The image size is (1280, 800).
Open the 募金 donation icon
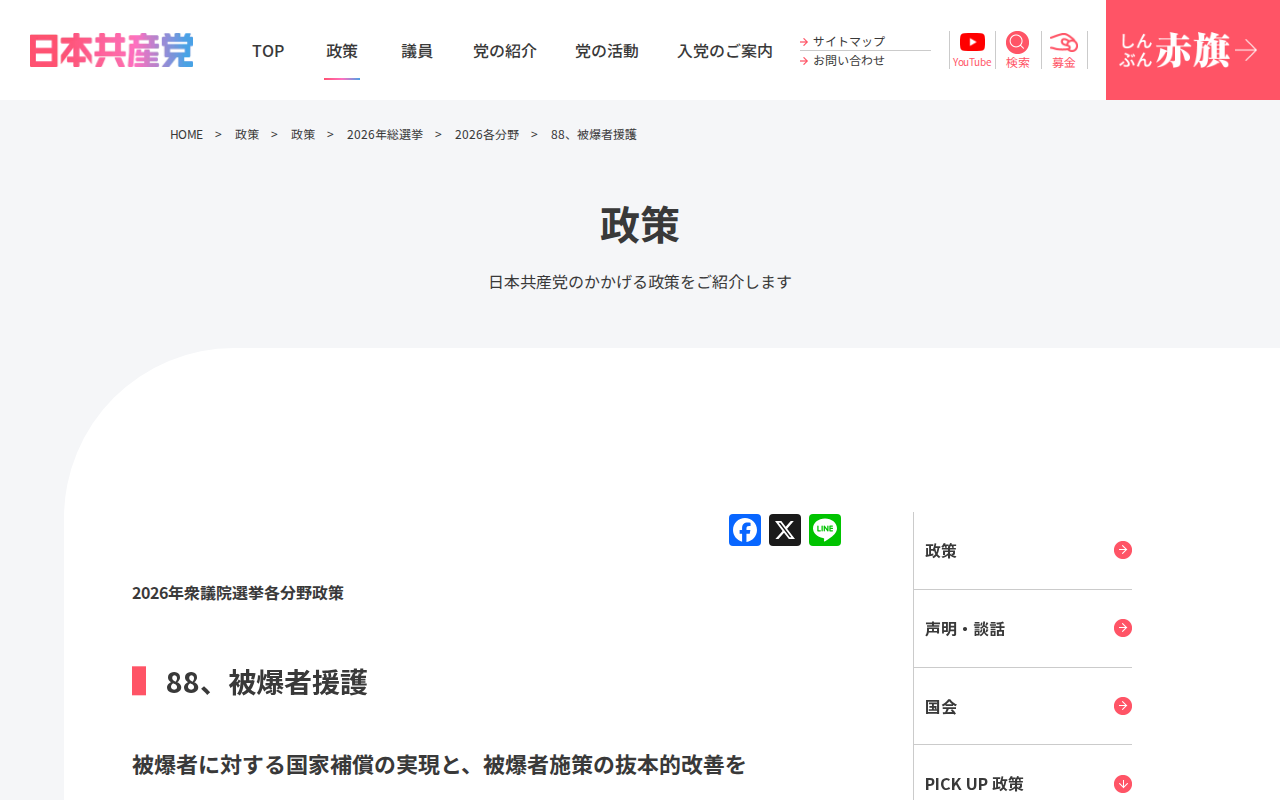[1063, 42]
